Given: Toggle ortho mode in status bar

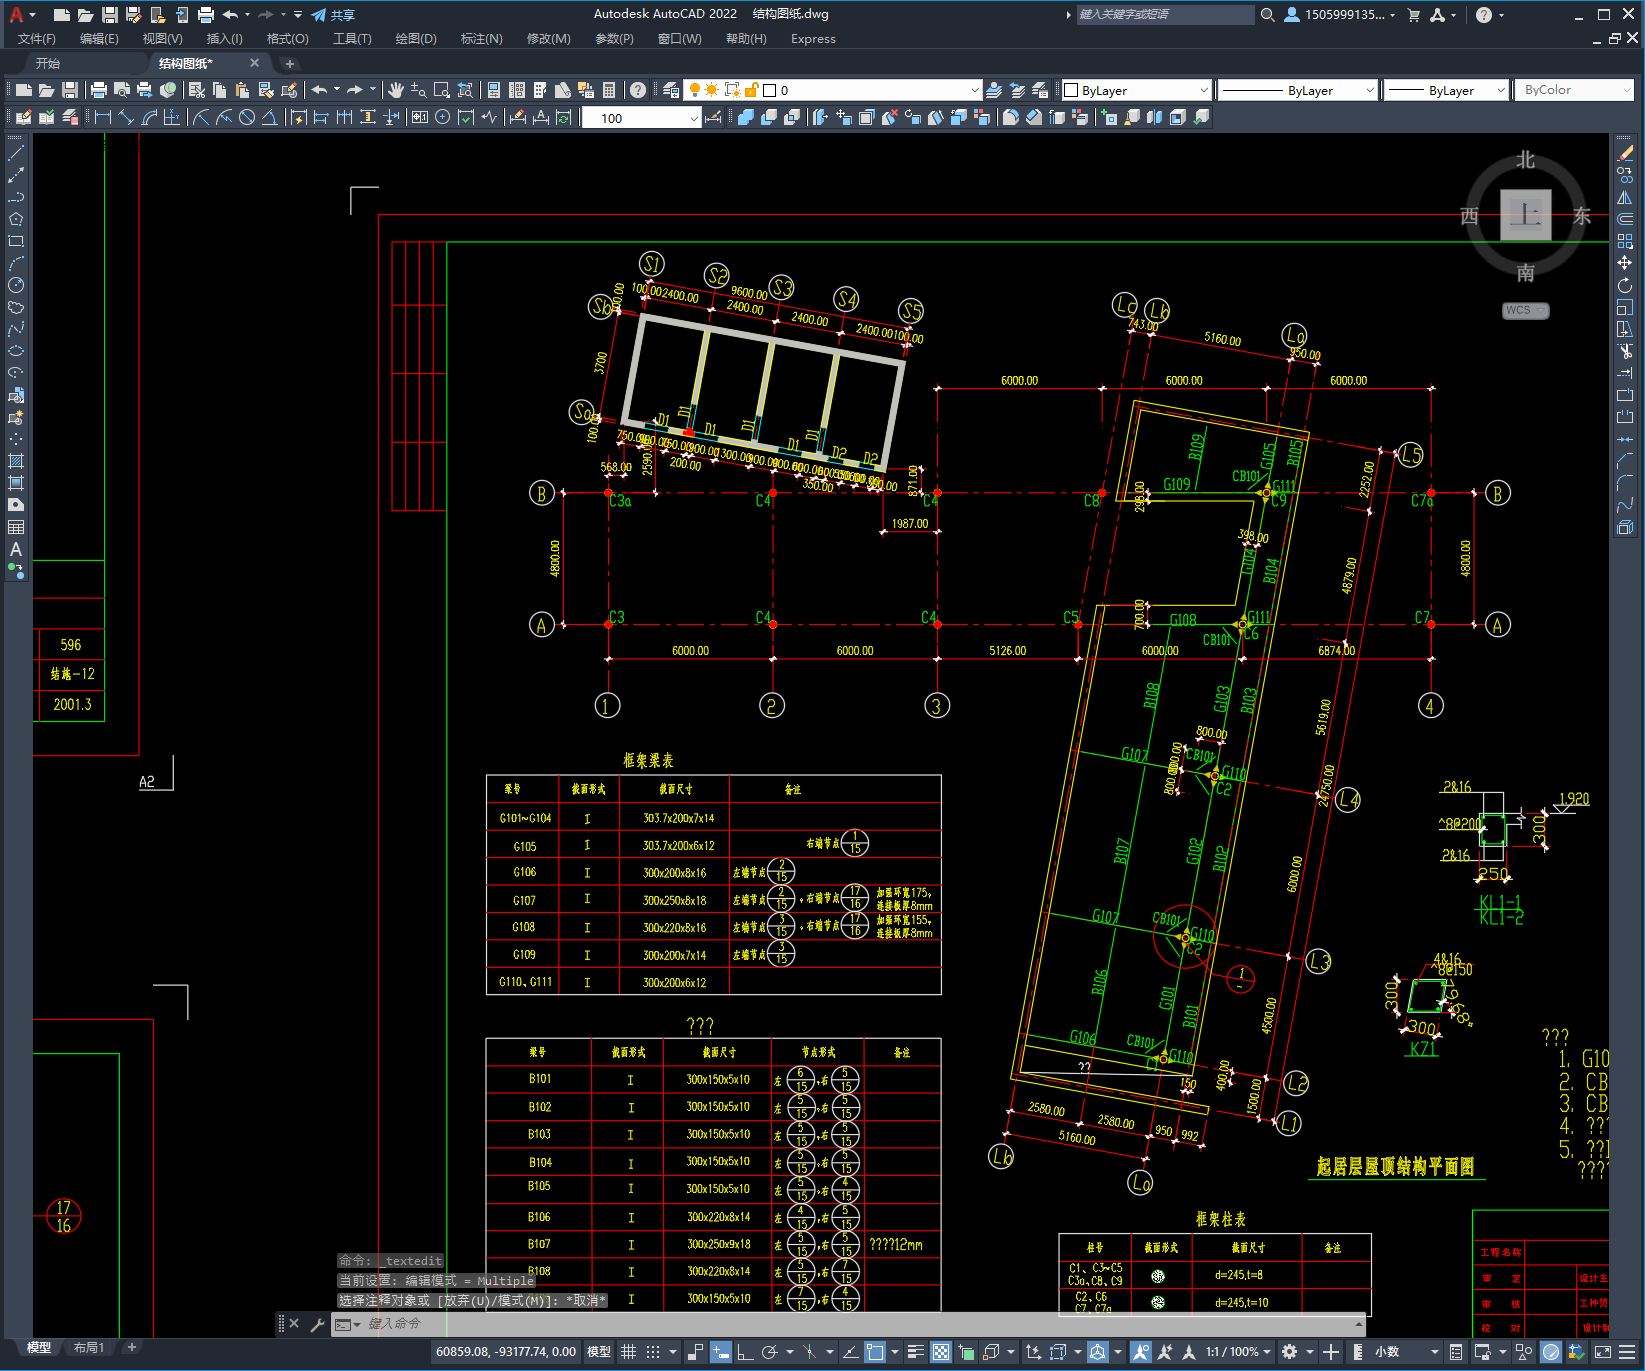Looking at the screenshot, I should [x=745, y=1352].
